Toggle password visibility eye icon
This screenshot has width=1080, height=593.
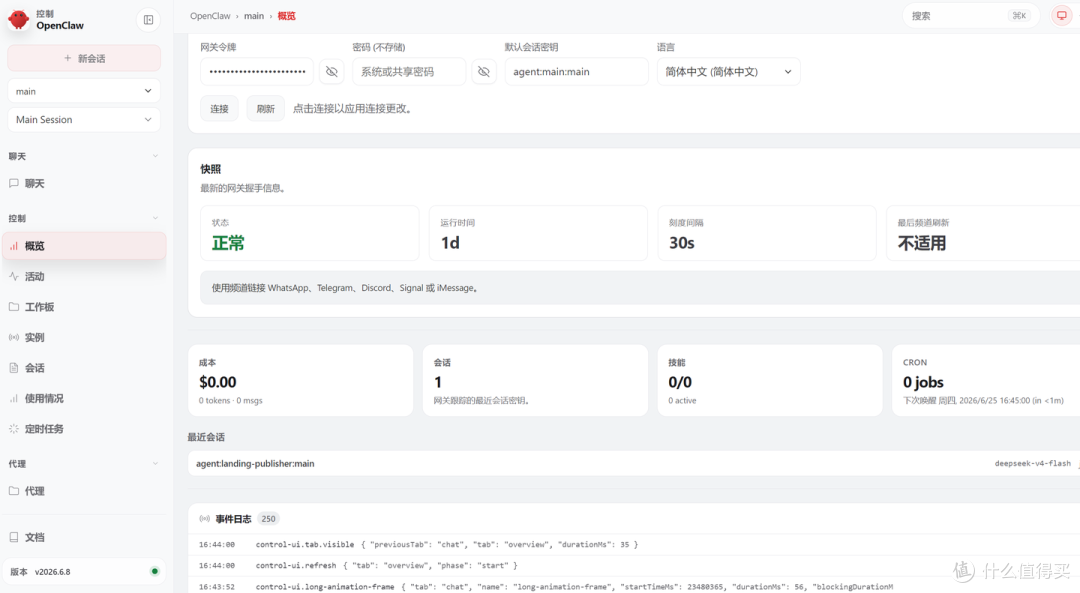[x=484, y=72]
